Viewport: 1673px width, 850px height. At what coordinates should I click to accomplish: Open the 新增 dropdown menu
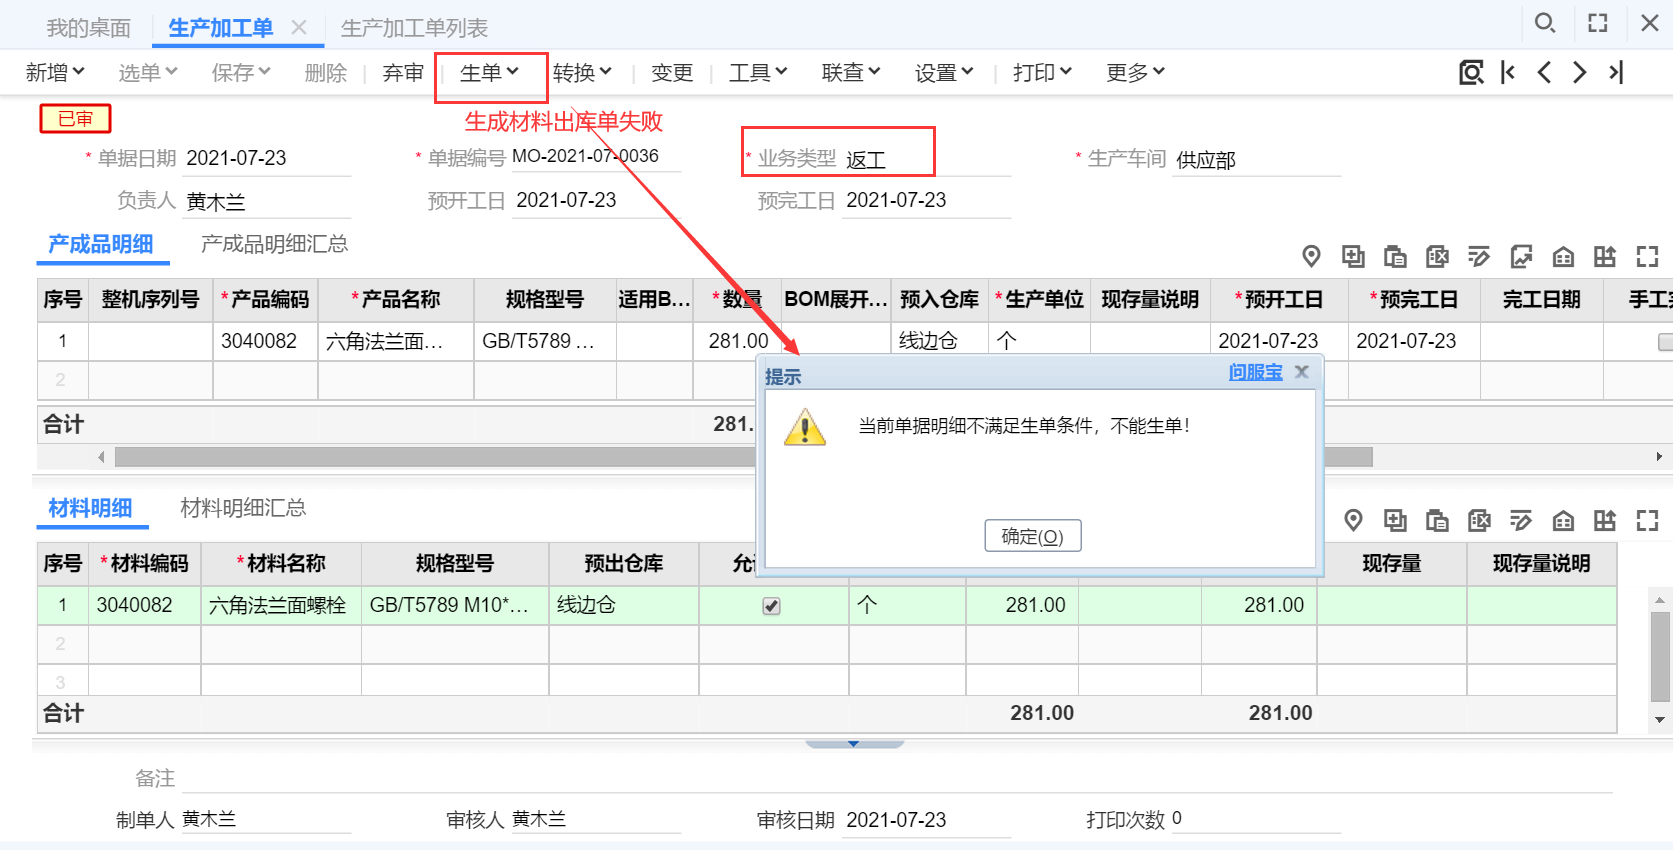tap(55, 72)
